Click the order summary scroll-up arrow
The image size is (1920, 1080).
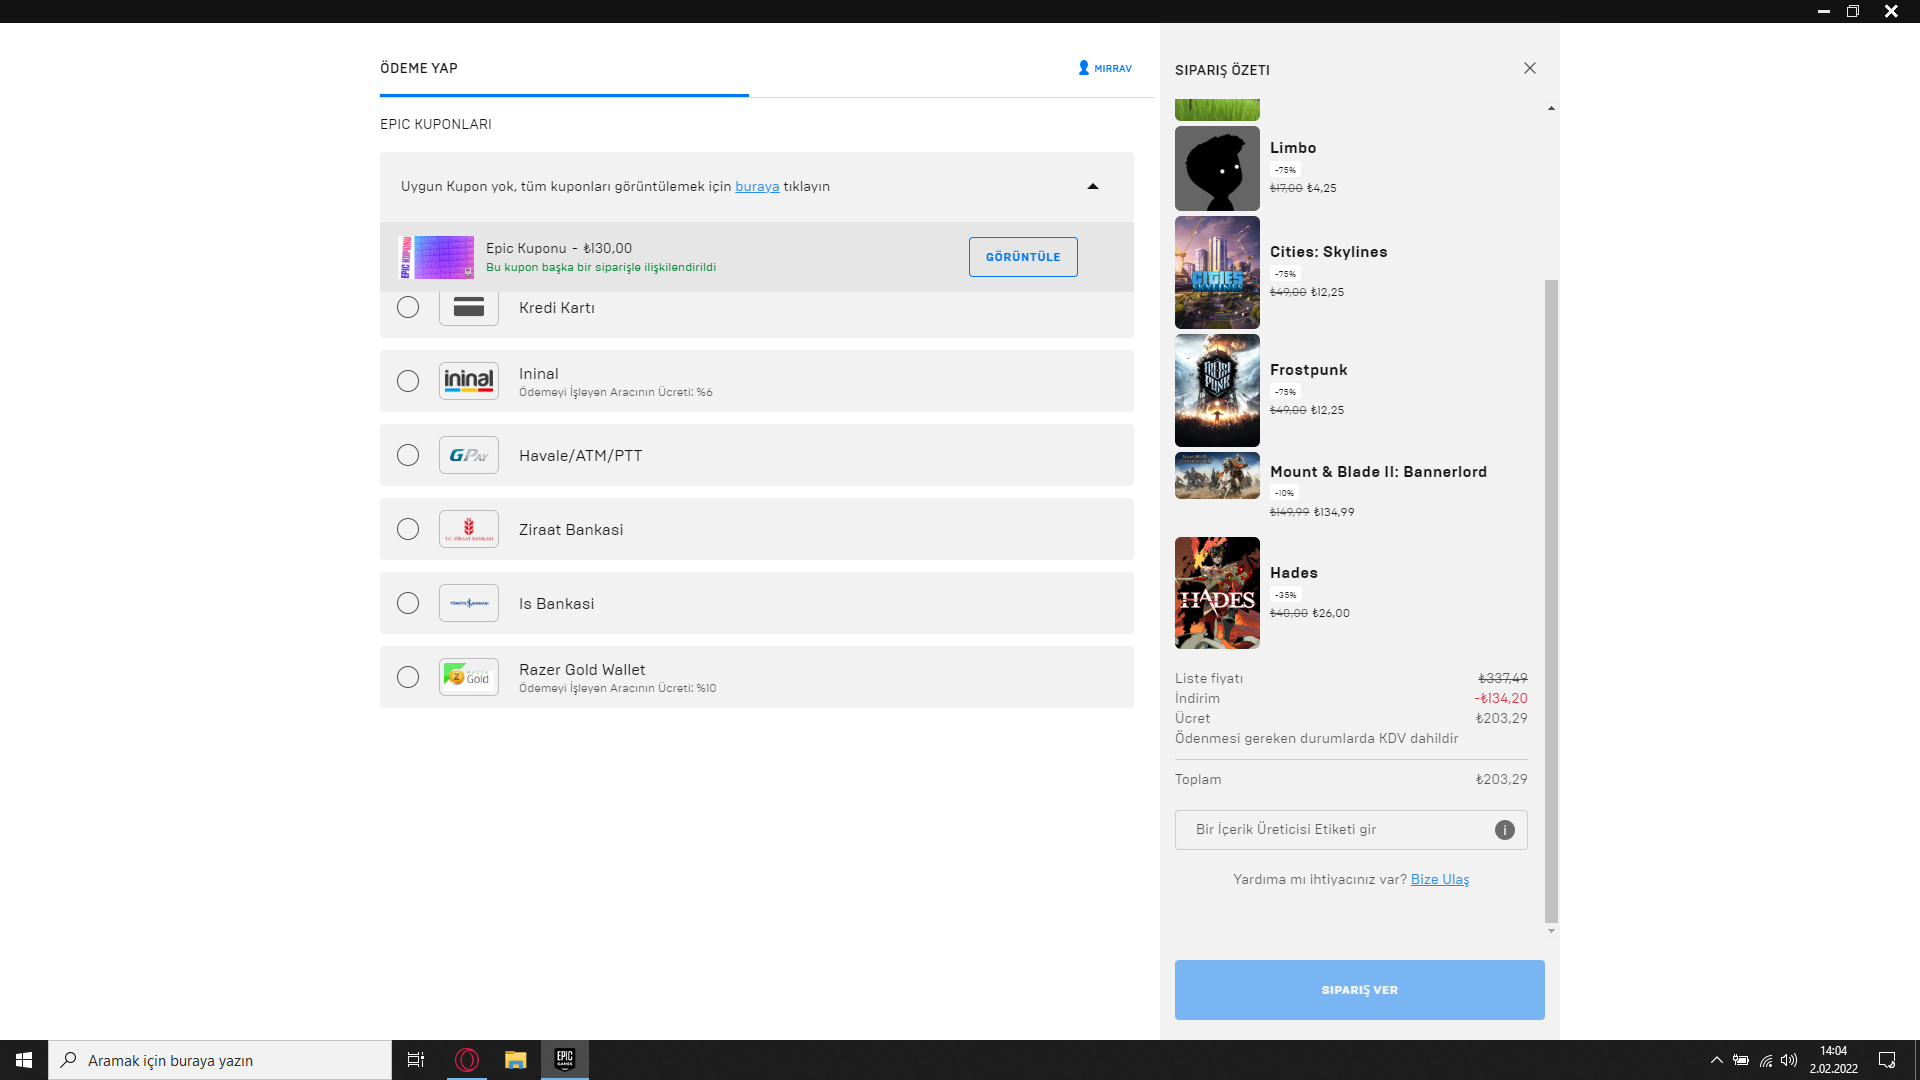point(1551,108)
